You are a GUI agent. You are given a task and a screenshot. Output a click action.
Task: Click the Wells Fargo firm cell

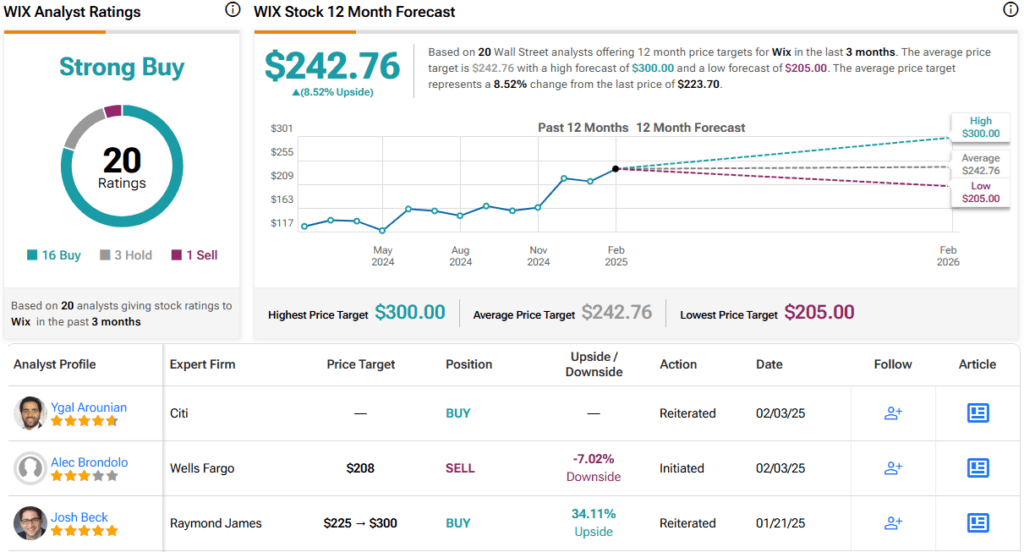coord(202,468)
